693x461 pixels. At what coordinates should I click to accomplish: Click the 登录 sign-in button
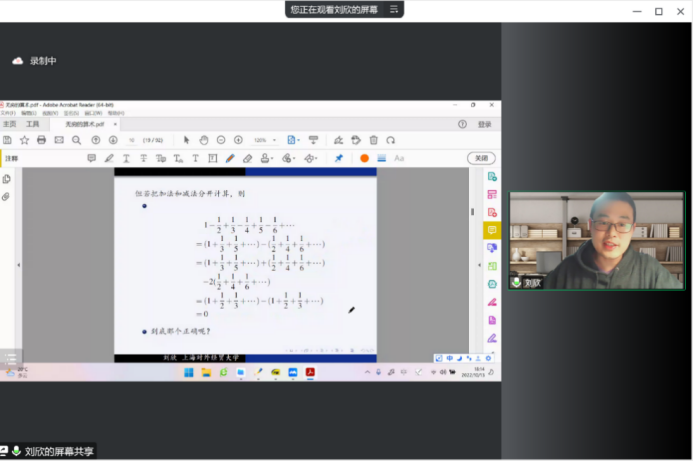click(484, 124)
